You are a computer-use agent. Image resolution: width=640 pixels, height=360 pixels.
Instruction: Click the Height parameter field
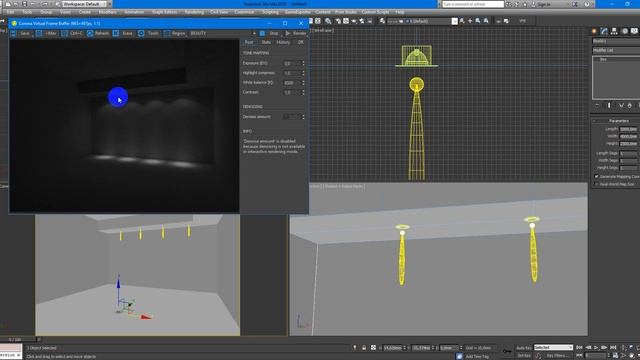point(628,144)
